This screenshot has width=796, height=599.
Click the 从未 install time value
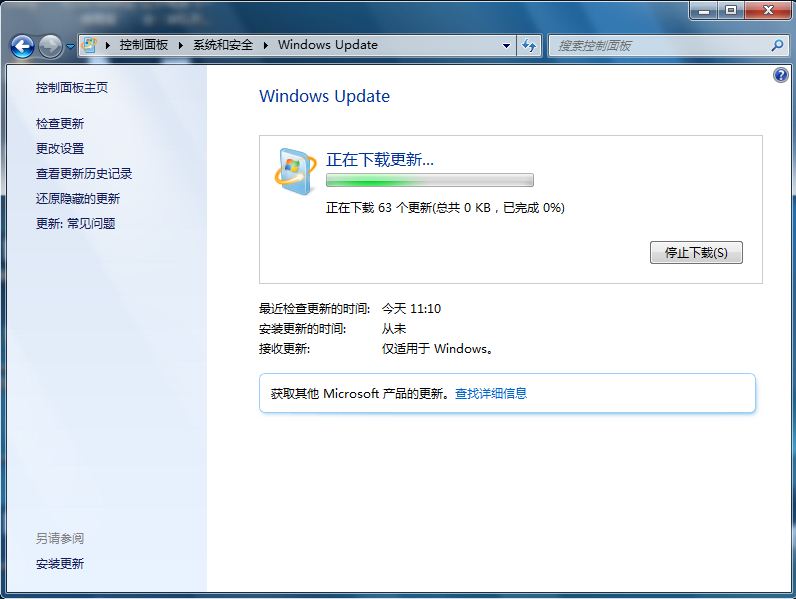[394, 329]
